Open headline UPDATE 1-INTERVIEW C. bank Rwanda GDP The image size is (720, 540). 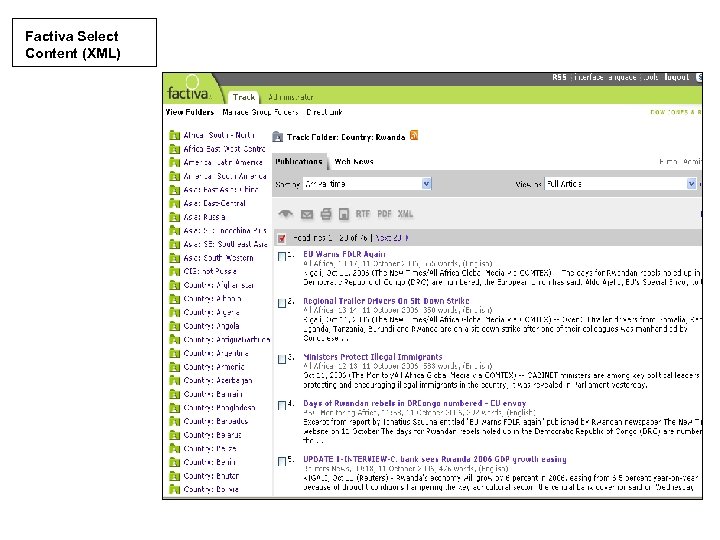(x=434, y=459)
